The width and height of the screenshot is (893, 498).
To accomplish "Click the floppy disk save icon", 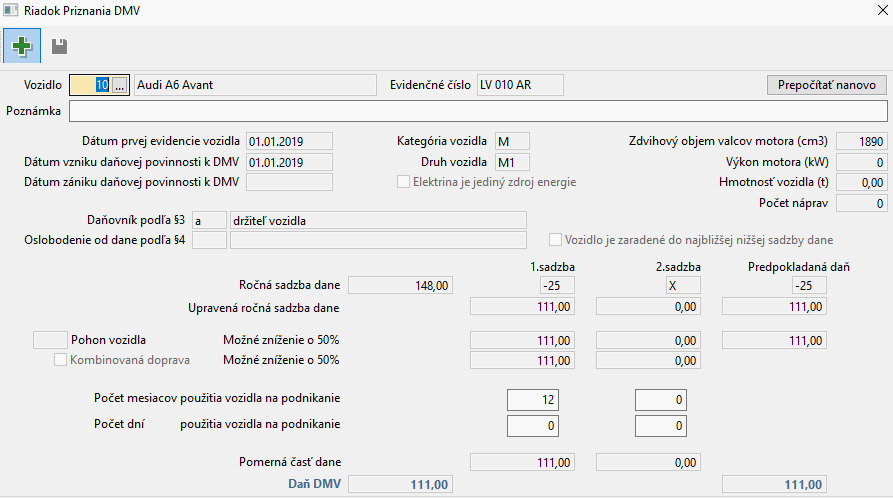I will pos(59,46).
